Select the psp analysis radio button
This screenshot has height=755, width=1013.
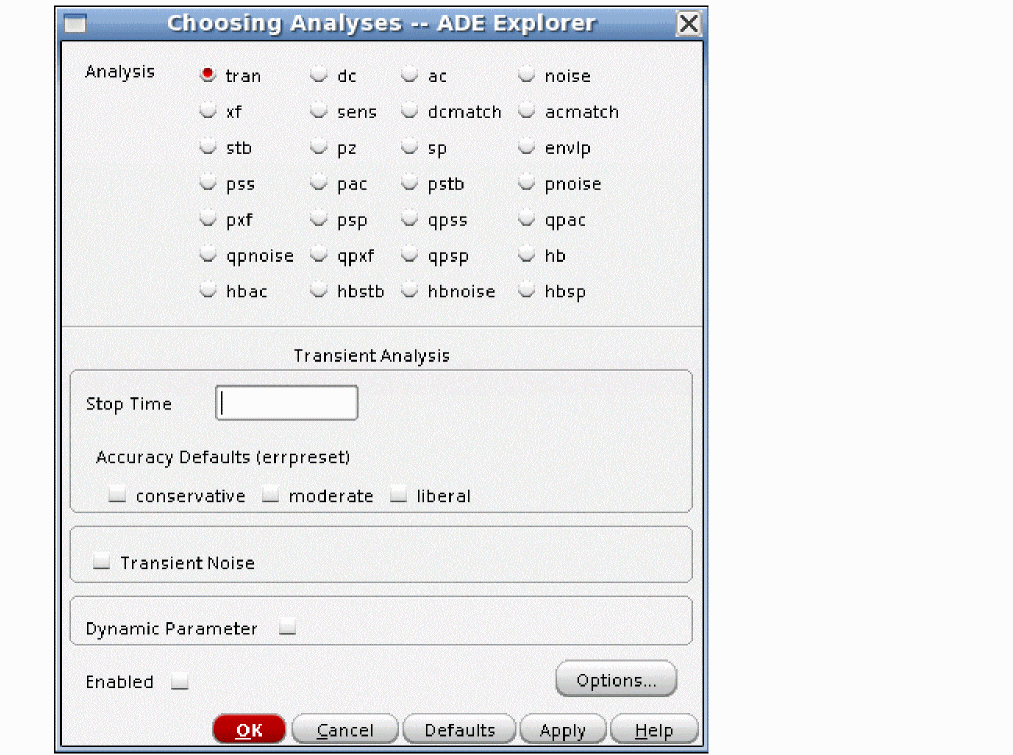319,220
